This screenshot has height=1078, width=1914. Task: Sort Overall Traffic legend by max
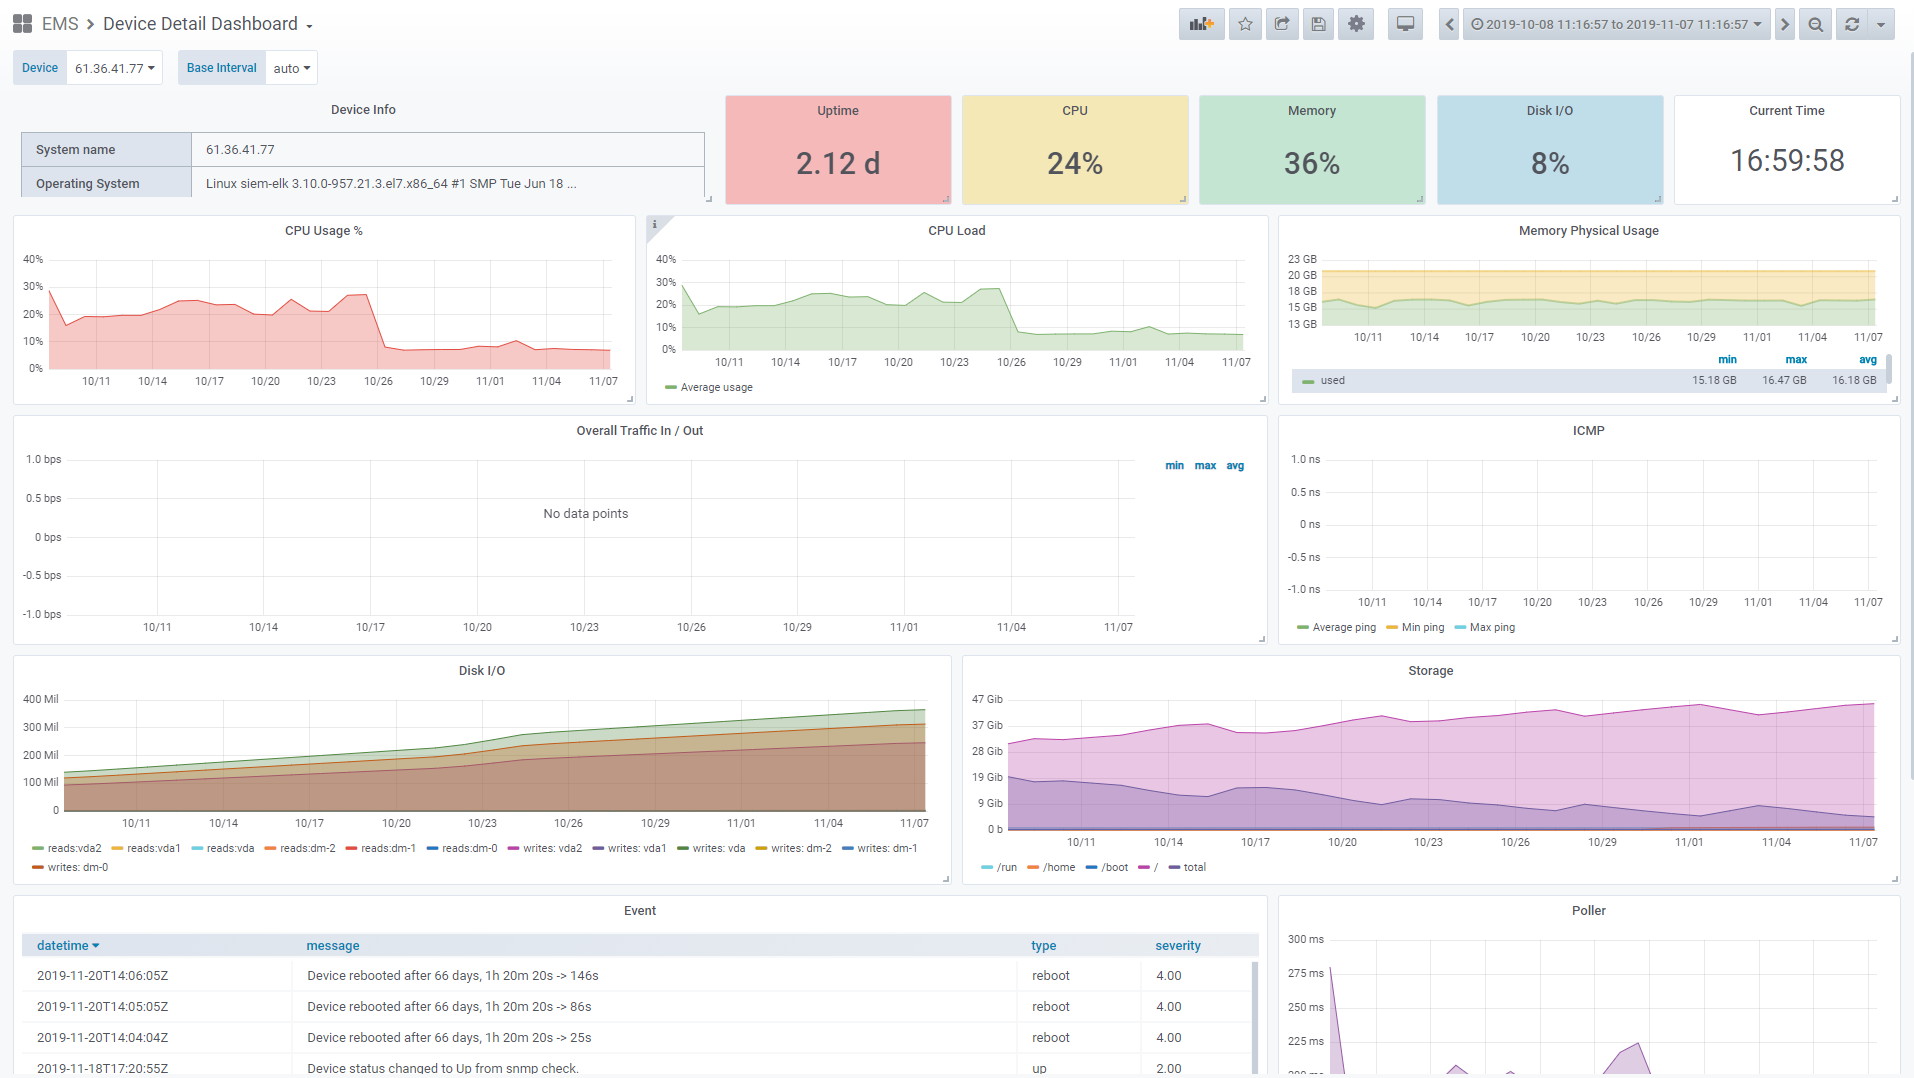[1205, 466]
